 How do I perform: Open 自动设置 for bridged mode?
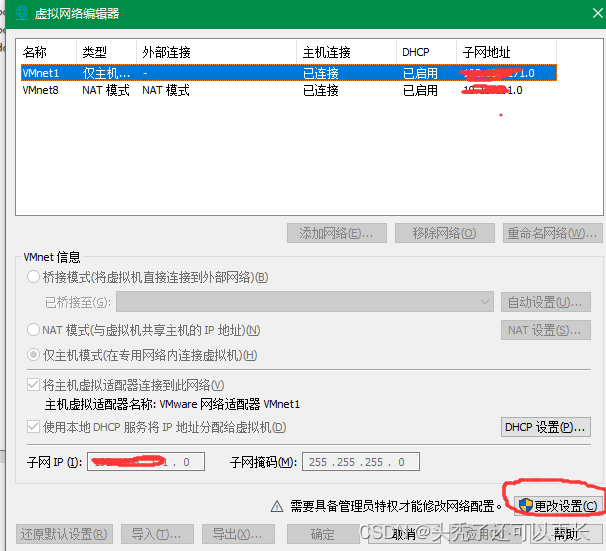(x=546, y=302)
